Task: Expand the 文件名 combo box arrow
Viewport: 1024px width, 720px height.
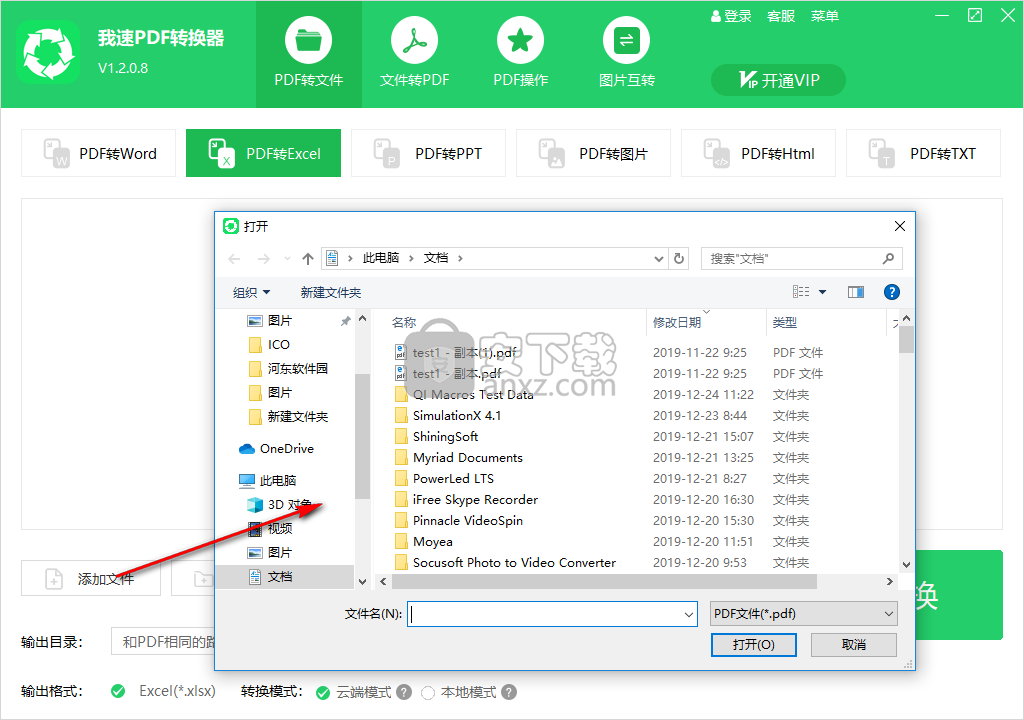Action: pyautogui.click(x=689, y=614)
